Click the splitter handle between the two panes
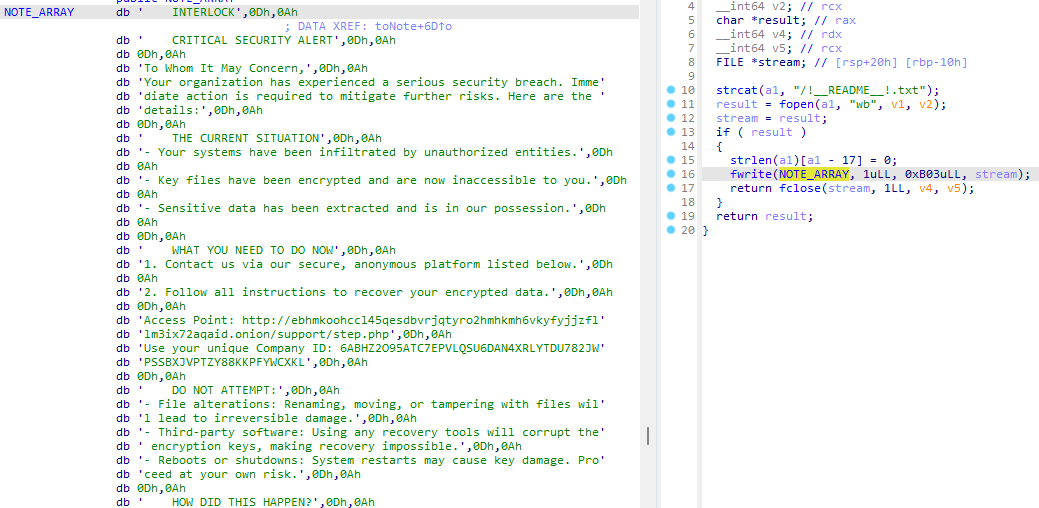Image resolution: width=1039 pixels, height=508 pixels. click(x=648, y=435)
